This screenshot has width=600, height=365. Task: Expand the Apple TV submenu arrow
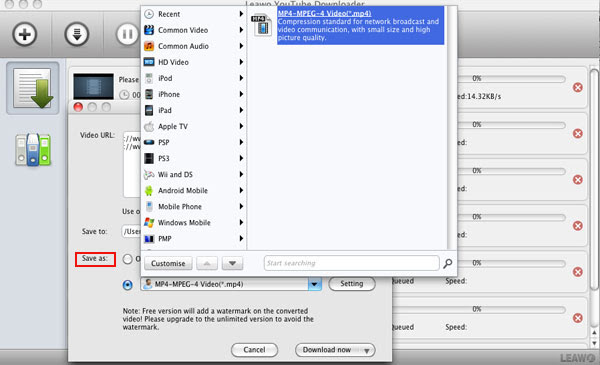point(241,126)
